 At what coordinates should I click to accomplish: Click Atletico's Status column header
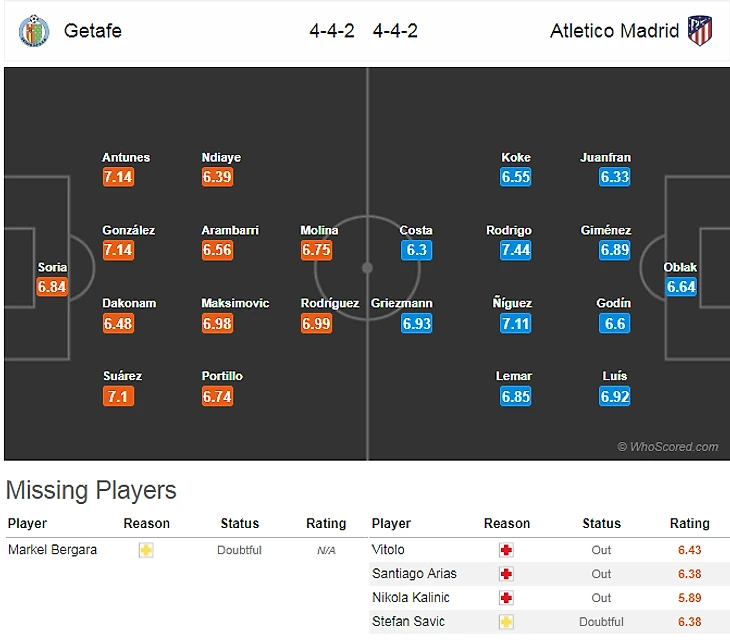point(601,524)
